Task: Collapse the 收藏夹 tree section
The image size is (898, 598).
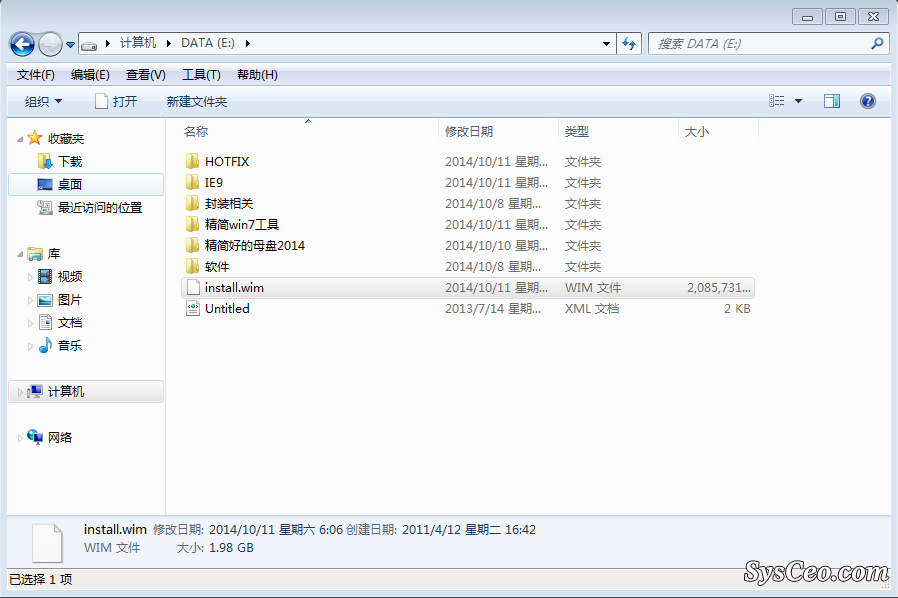Action: click(x=20, y=139)
